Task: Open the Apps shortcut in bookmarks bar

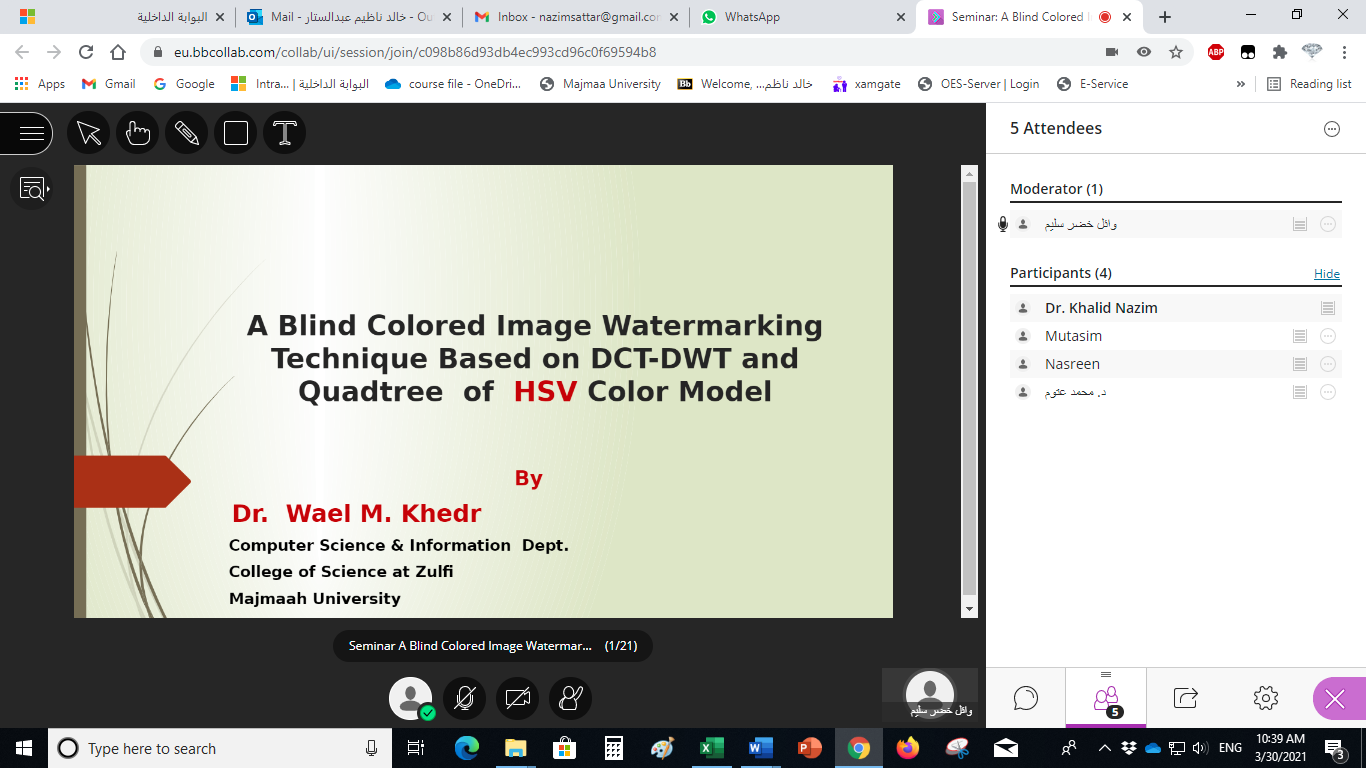Action: click(x=40, y=84)
